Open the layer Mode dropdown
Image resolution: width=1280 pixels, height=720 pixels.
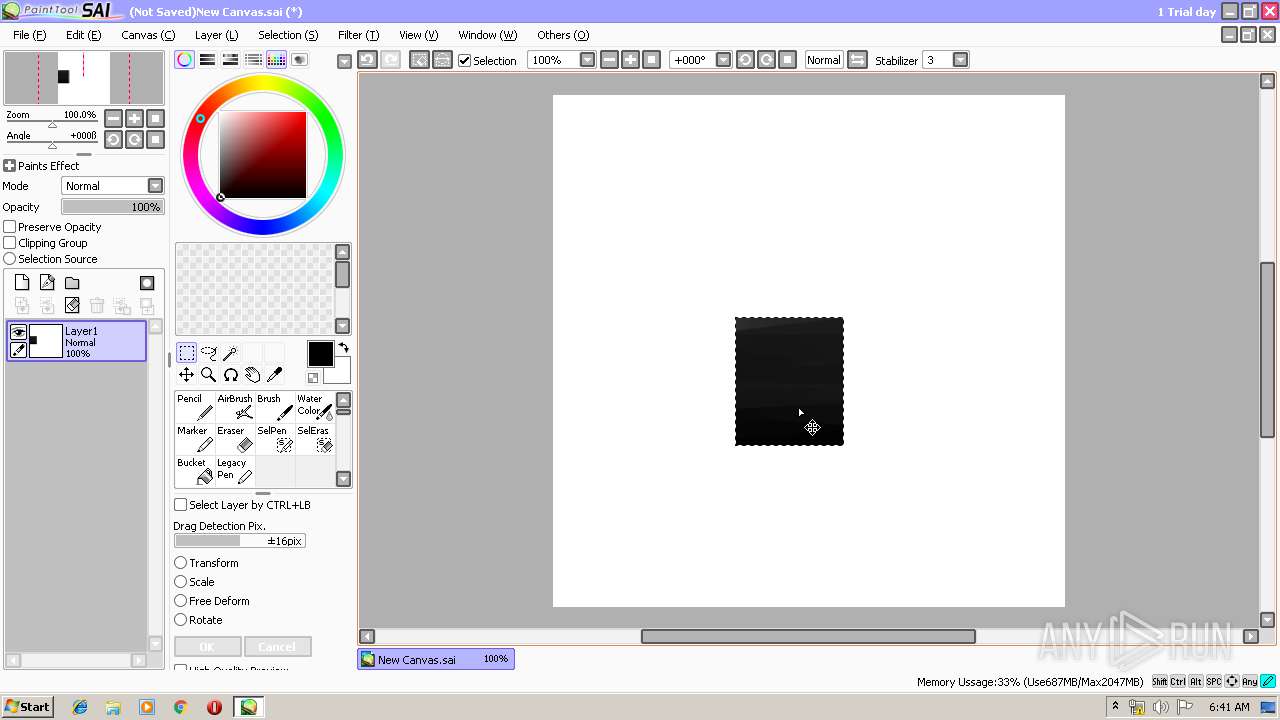(x=155, y=186)
